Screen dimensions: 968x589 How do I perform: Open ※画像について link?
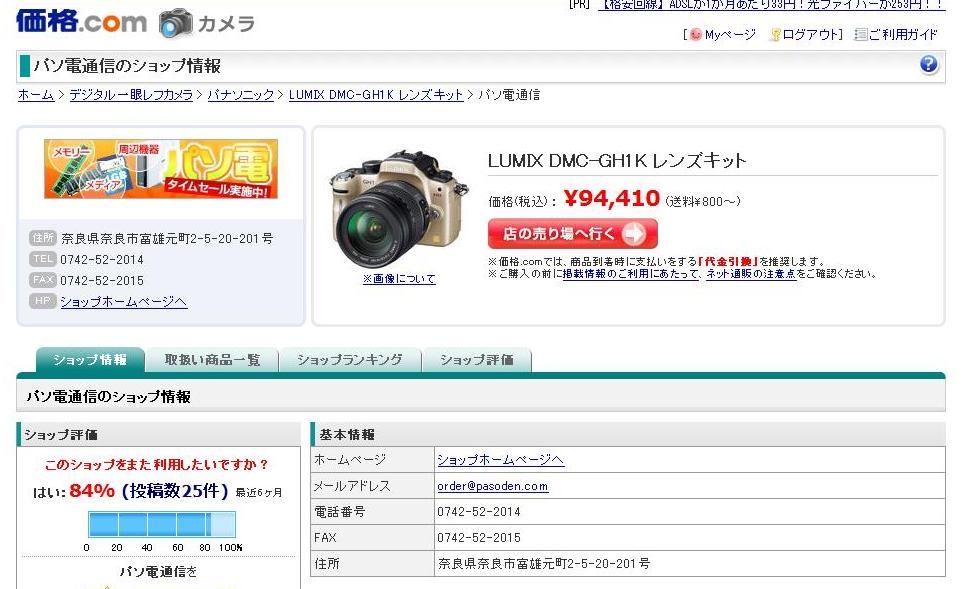pyautogui.click(x=399, y=278)
